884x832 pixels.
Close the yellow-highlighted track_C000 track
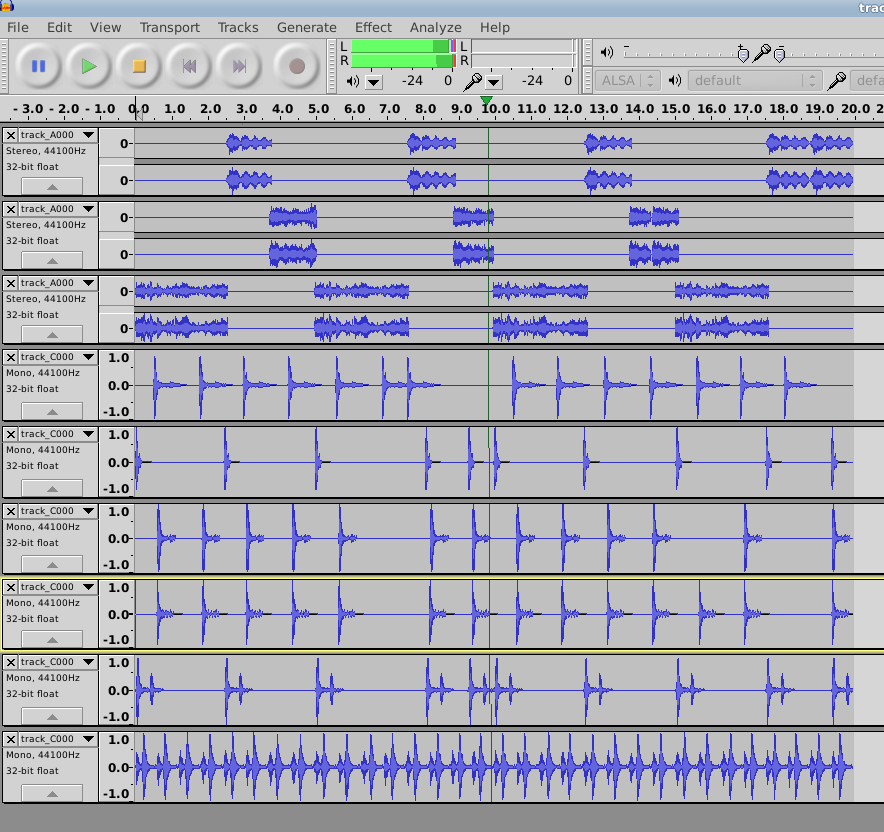[x=11, y=587]
